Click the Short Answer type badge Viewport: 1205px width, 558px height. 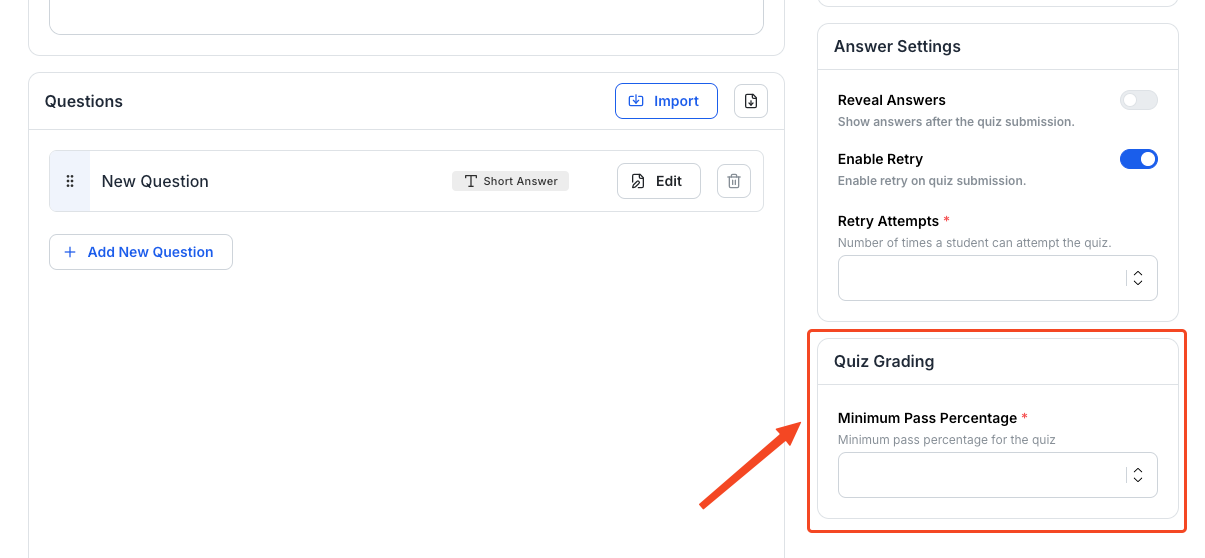pyautogui.click(x=511, y=181)
